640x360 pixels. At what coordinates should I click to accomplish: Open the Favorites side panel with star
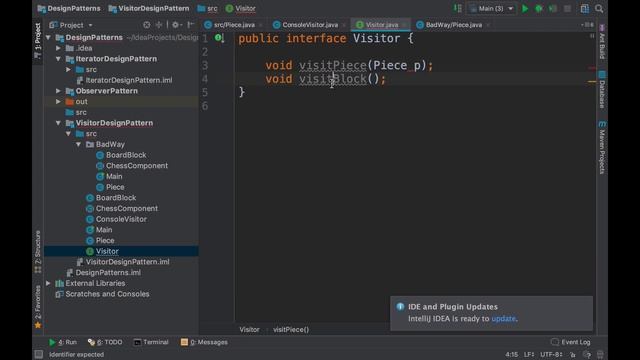click(x=38, y=307)
